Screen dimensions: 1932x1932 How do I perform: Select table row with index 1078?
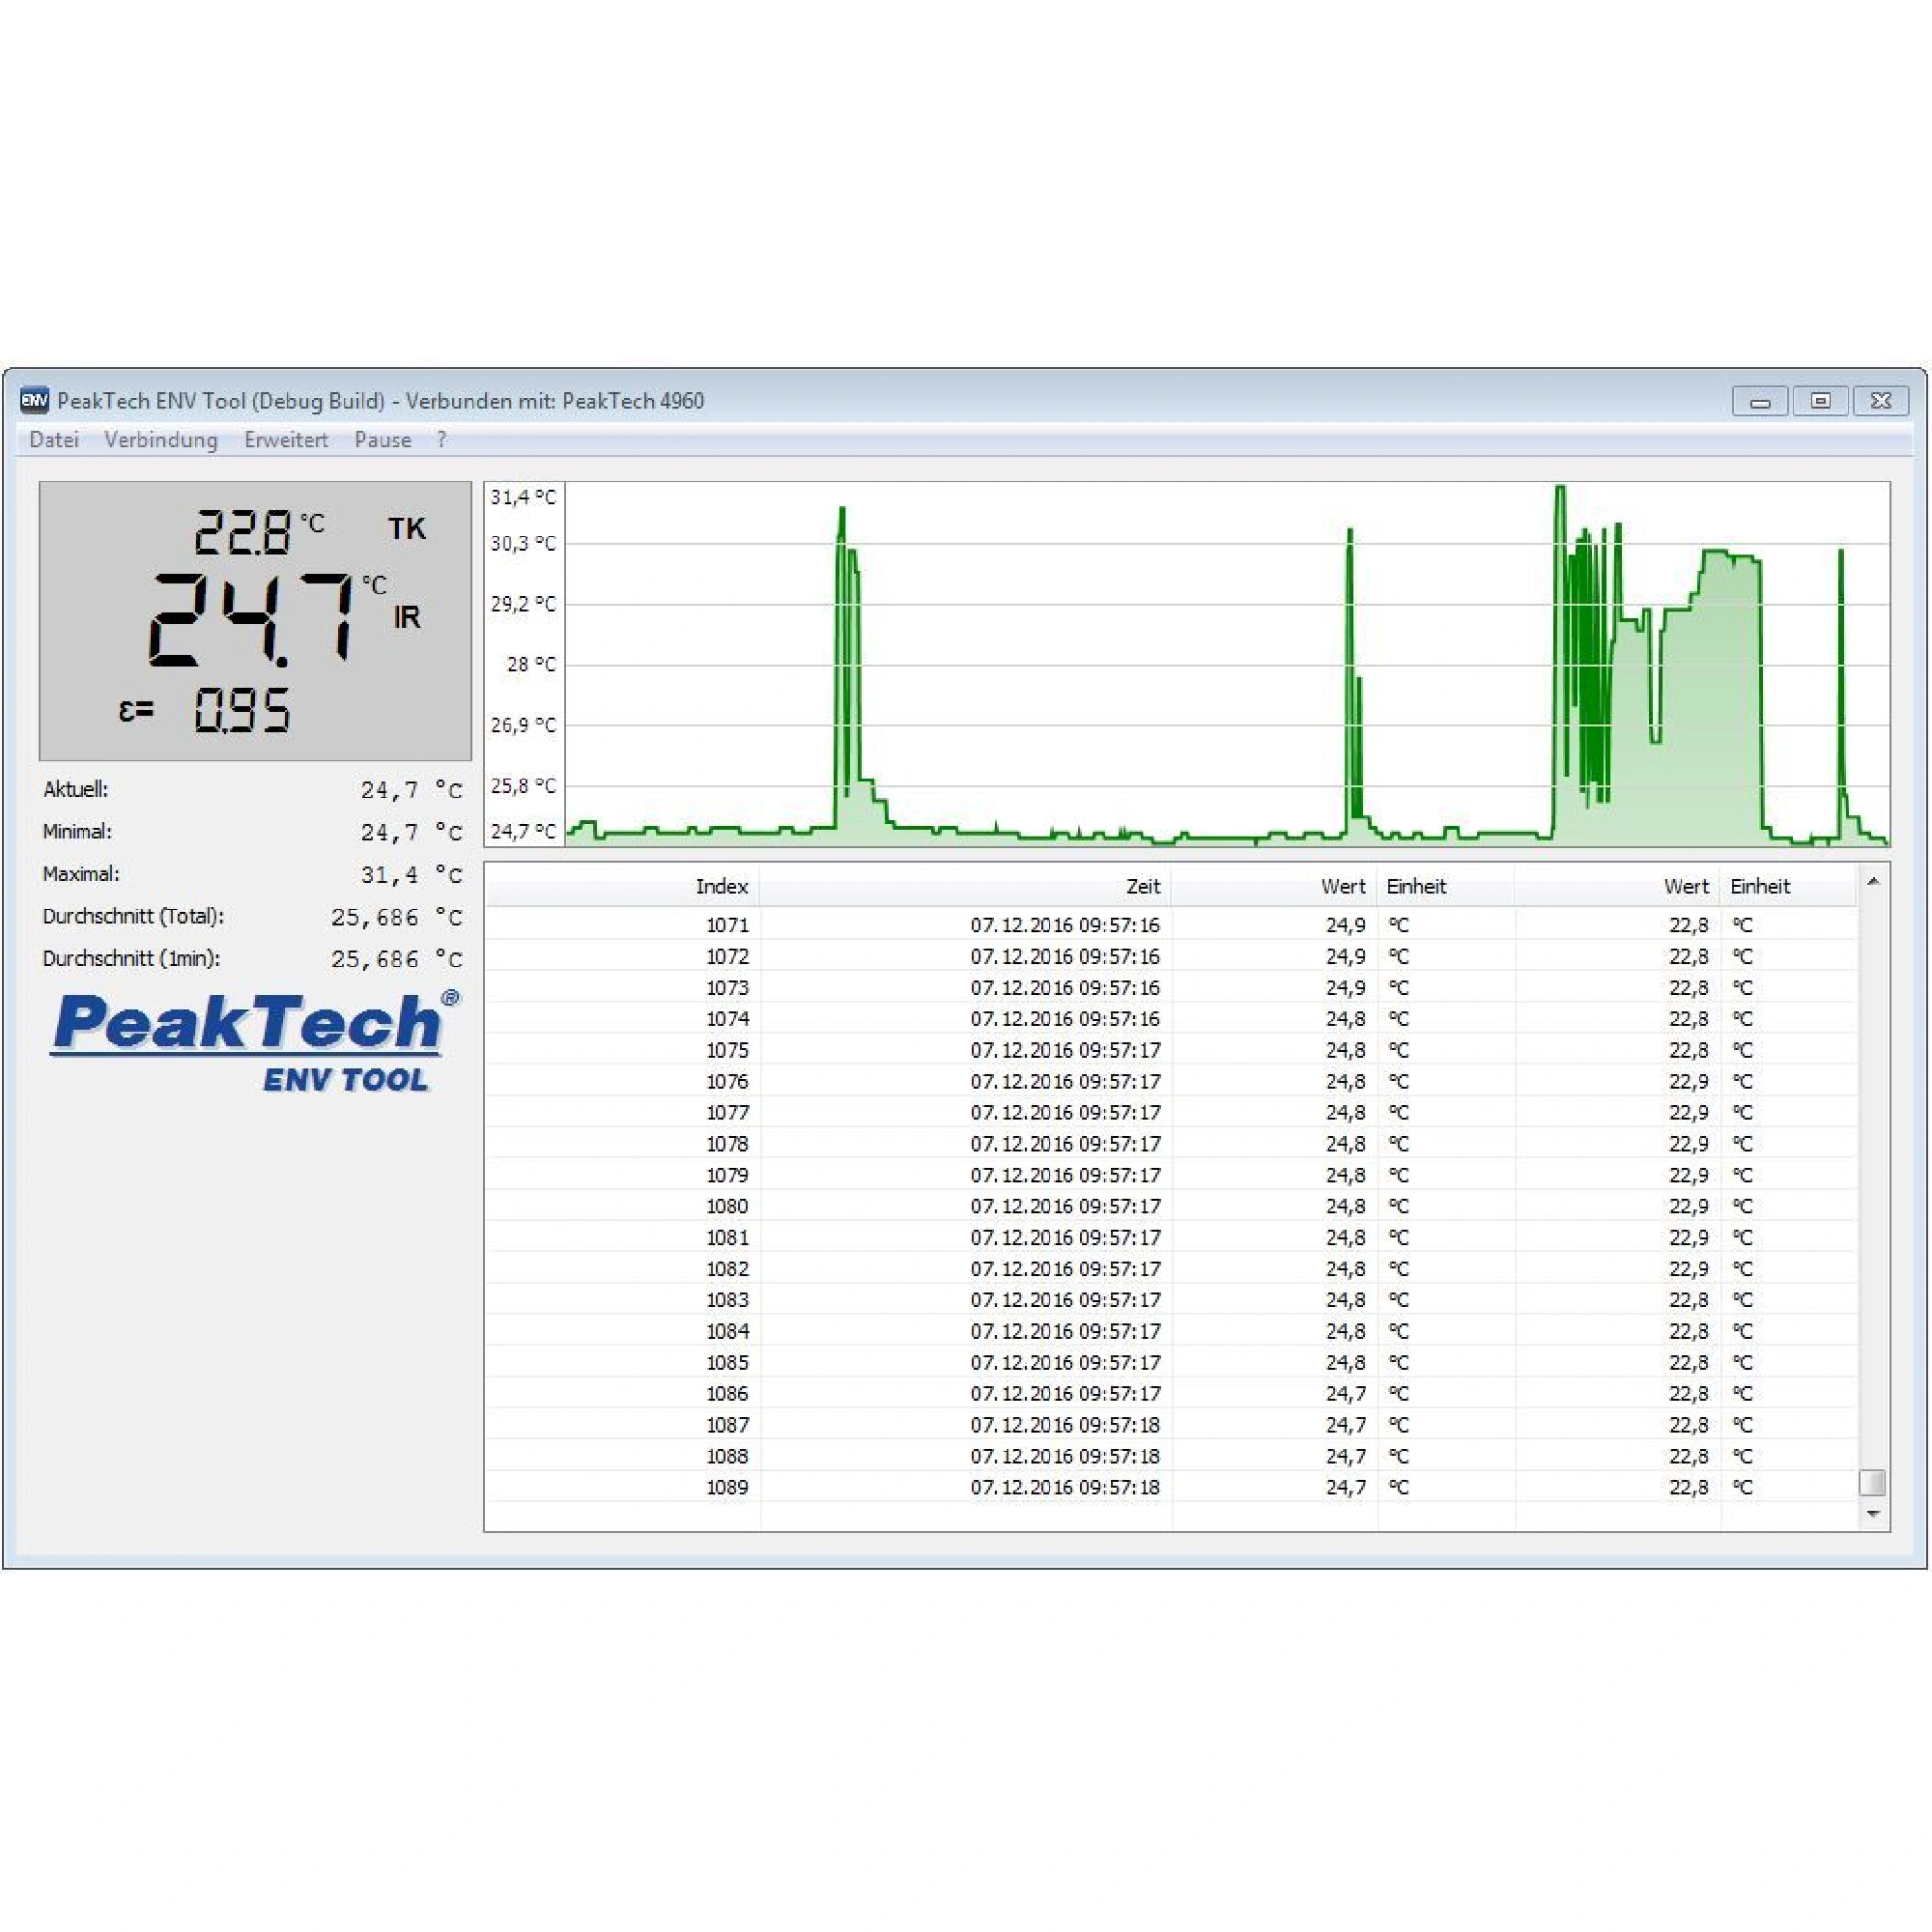[1172, 1143]
